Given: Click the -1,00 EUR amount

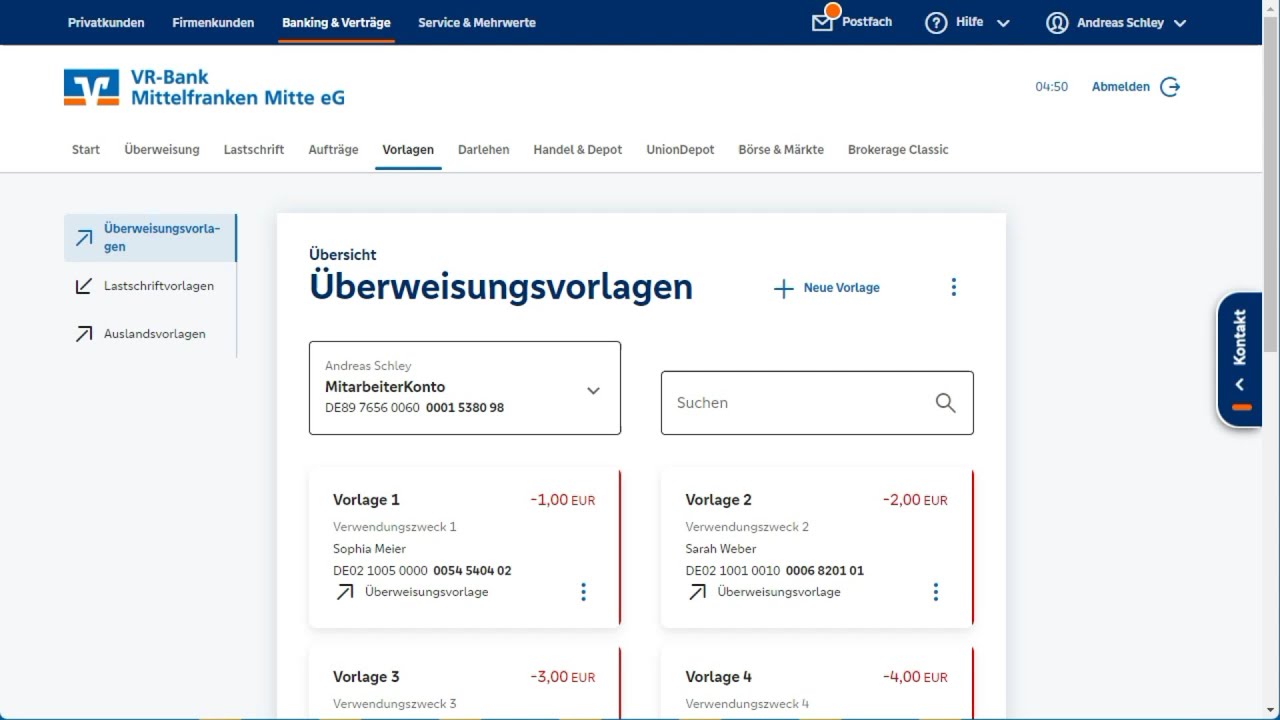Looking at the screenshot, I should [563, 500].
